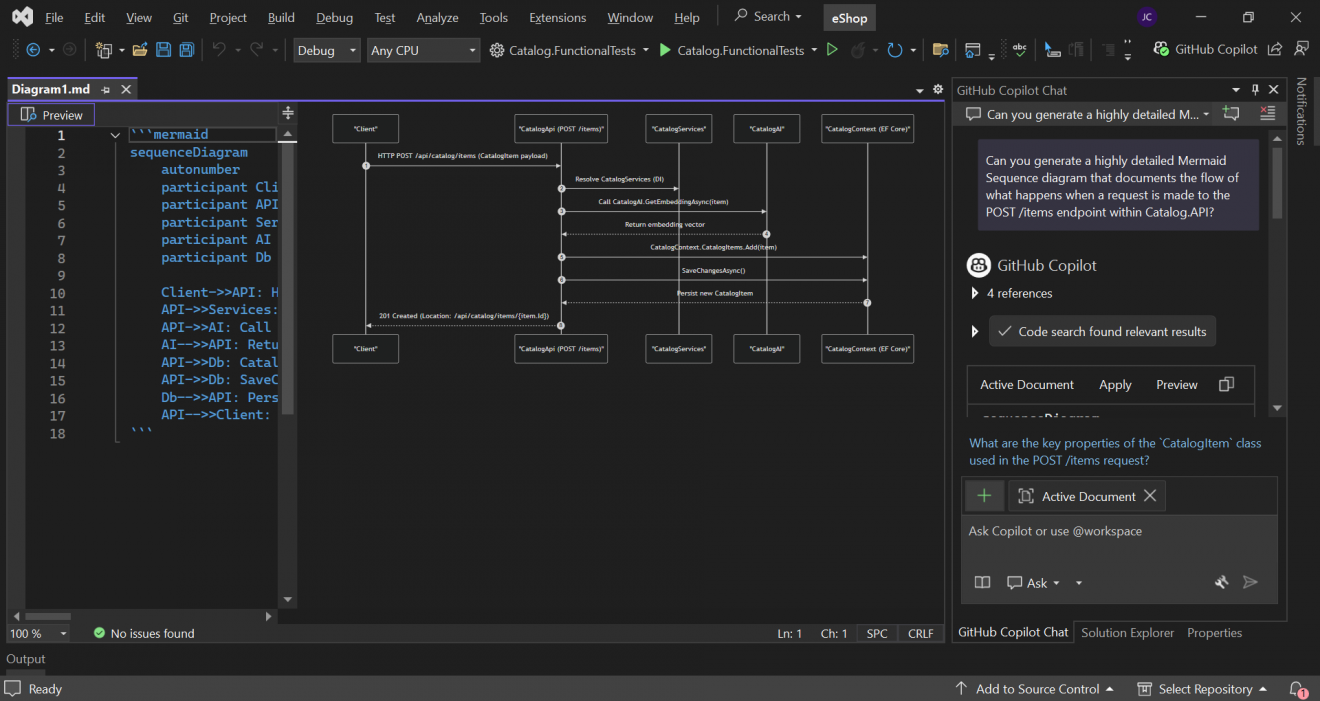The image size is (1320, 701).
Task: Click the Undo arrow icon
Action: pos(220,50)
